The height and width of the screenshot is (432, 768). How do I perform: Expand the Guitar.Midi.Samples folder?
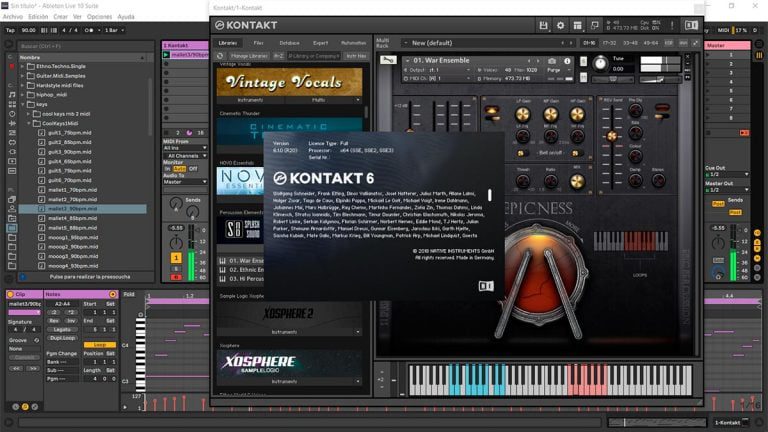(x=22, y=76)
